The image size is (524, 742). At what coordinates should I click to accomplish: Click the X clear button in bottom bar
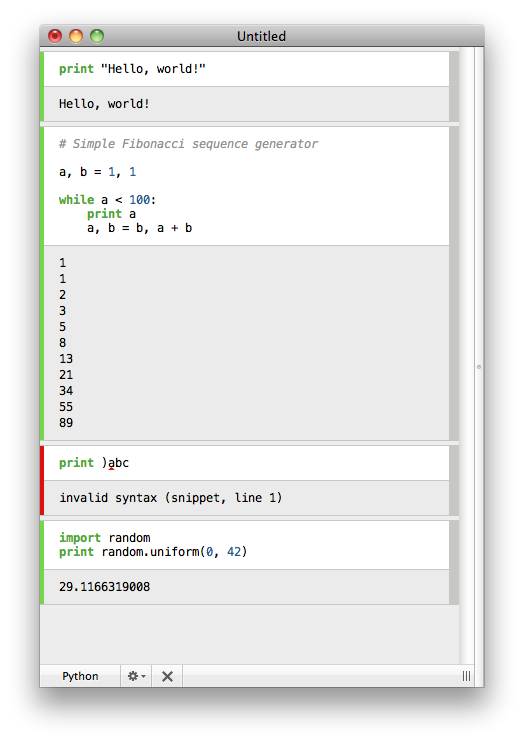[167, 676]
